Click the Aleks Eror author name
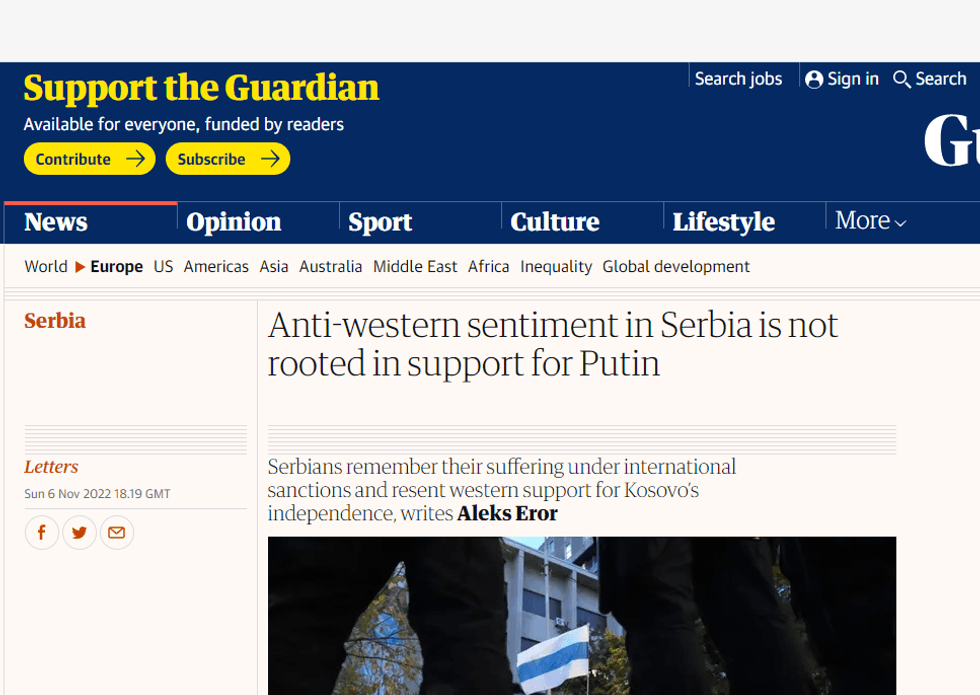The width and height of the screenshot is (980, 695). [x=507, y=513]
